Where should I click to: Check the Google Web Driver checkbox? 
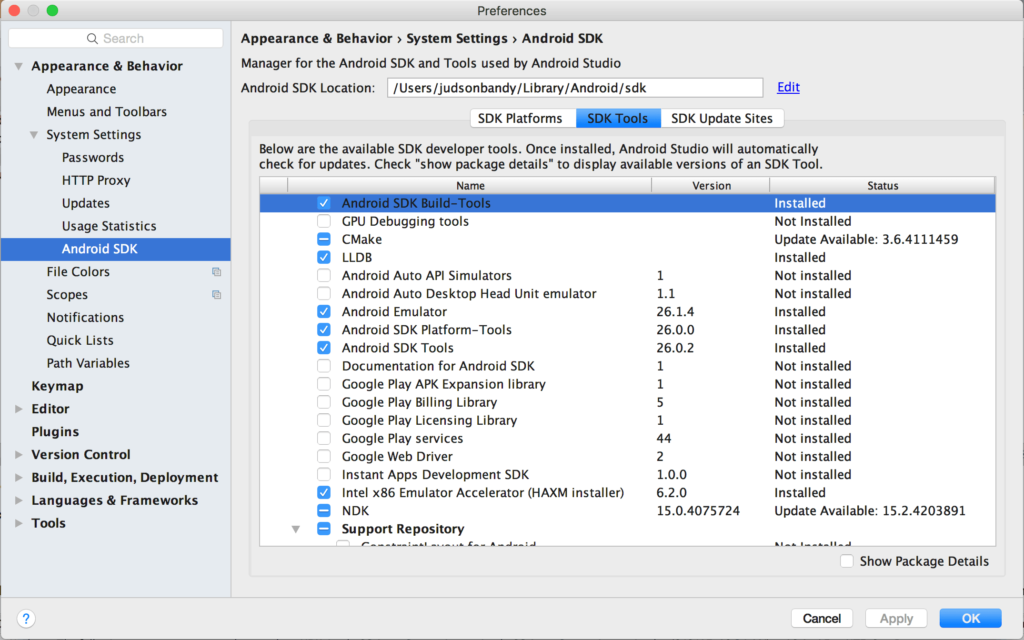(324, 456)
